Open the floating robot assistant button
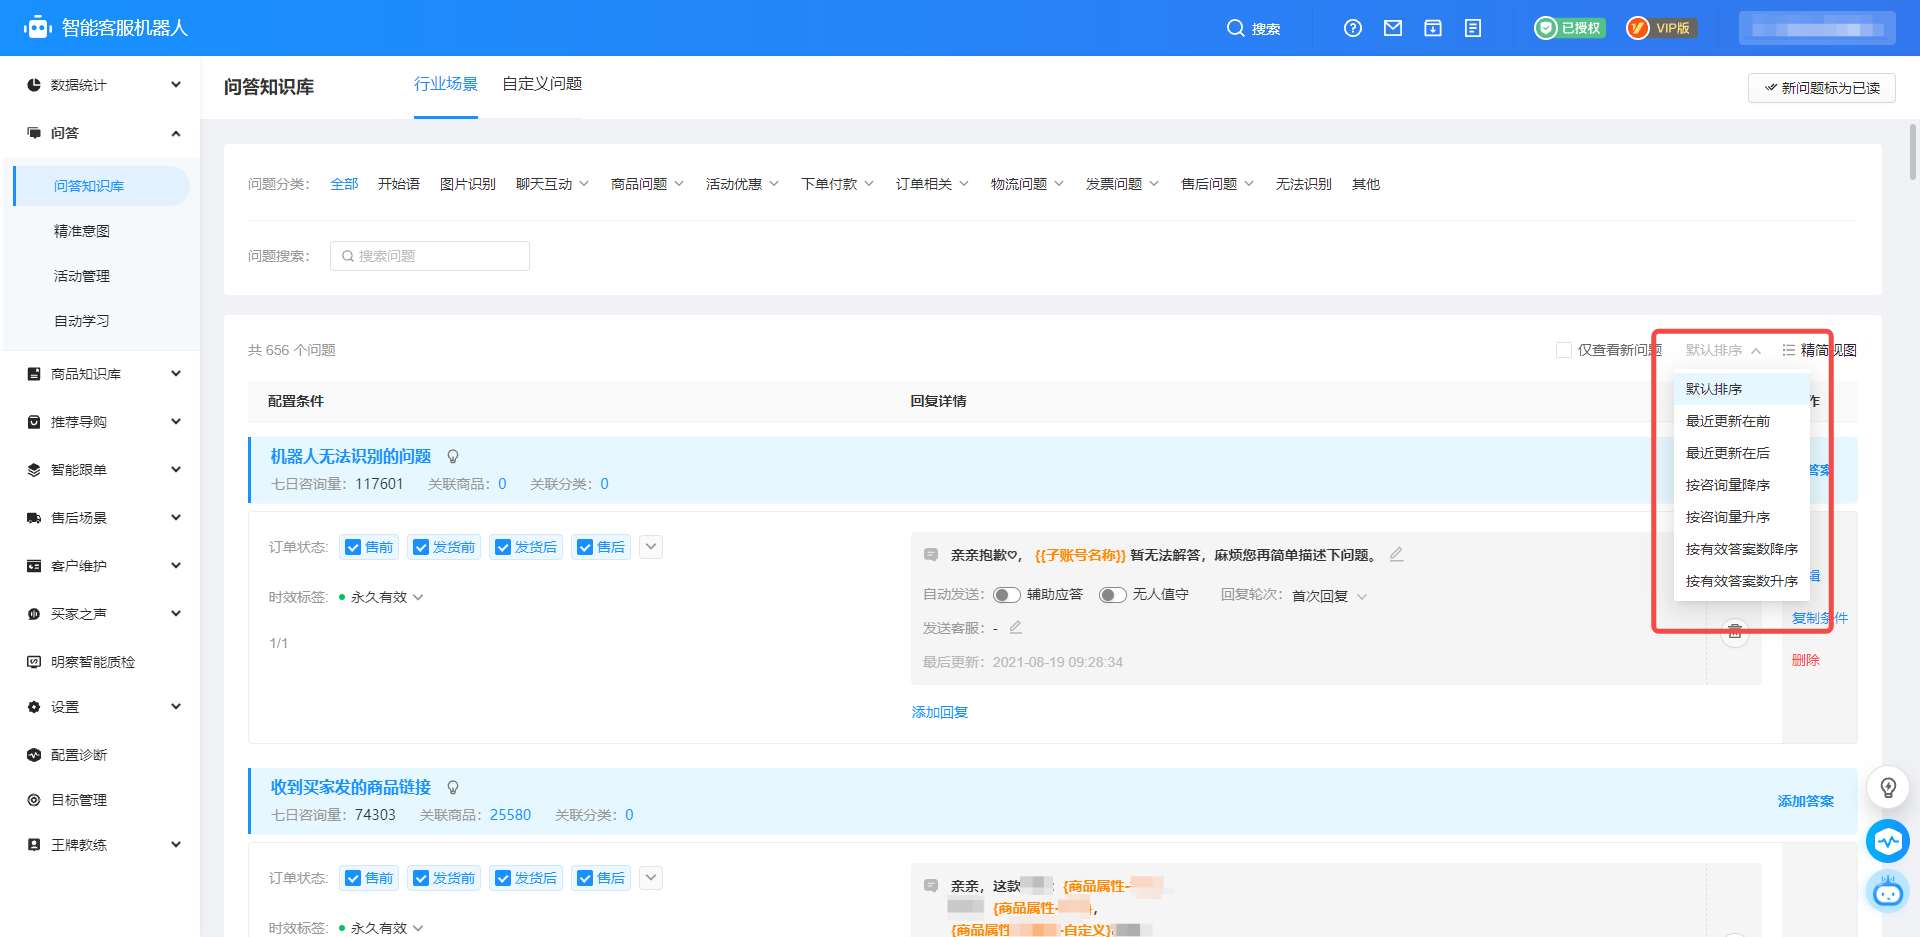This screenshot has width=1920, height=937. click(x=1888, y=891)
